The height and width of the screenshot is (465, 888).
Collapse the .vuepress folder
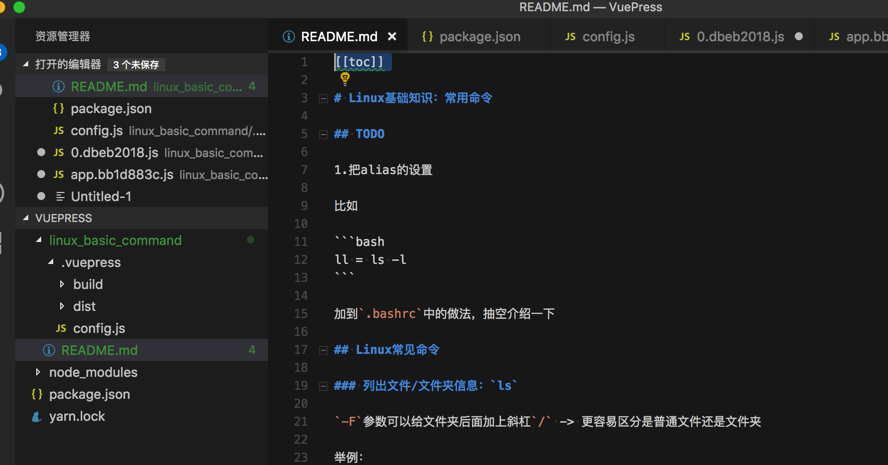click(51, 262)
